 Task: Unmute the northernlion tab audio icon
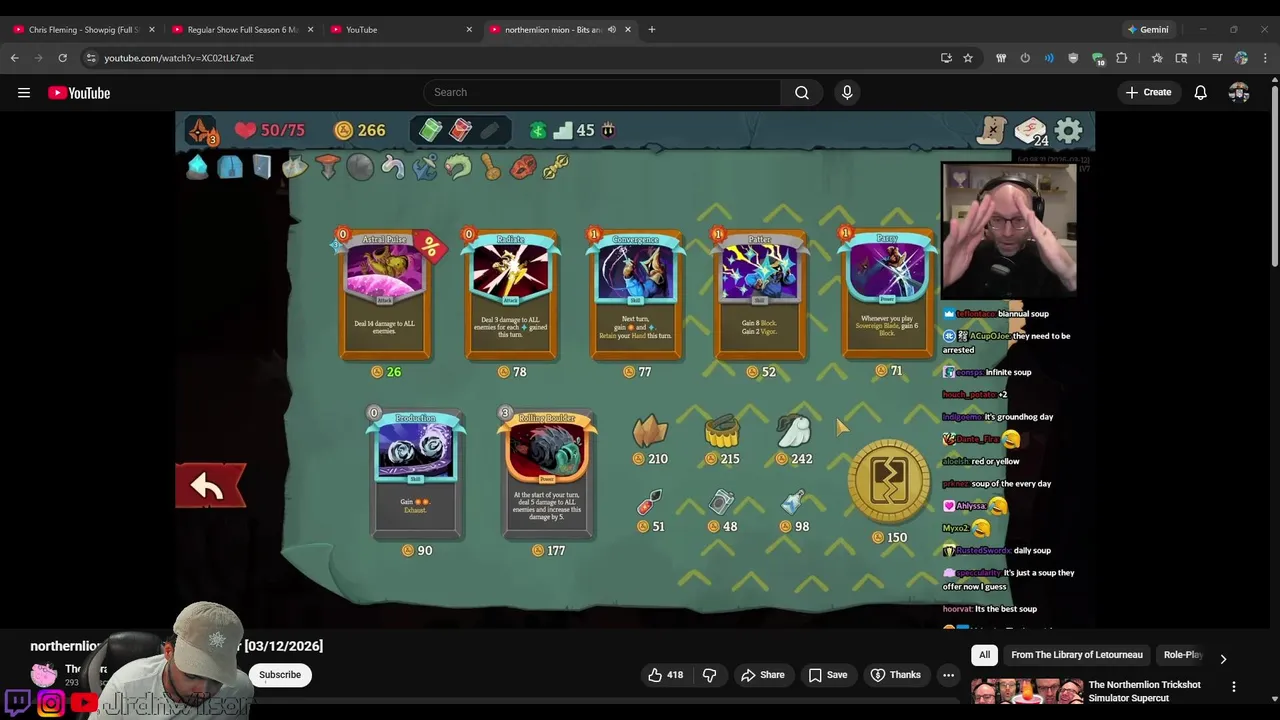click(612, 30)
